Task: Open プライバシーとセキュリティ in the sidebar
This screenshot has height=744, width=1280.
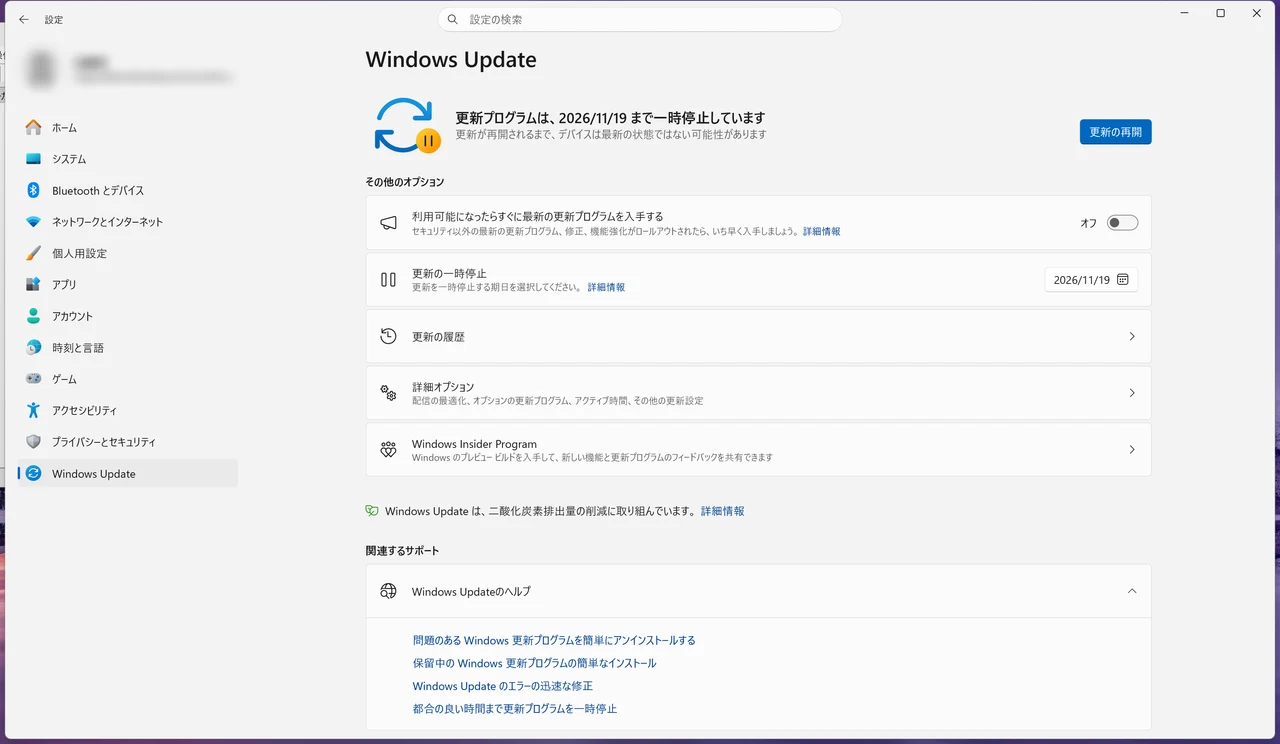Action: coord(128,442)
